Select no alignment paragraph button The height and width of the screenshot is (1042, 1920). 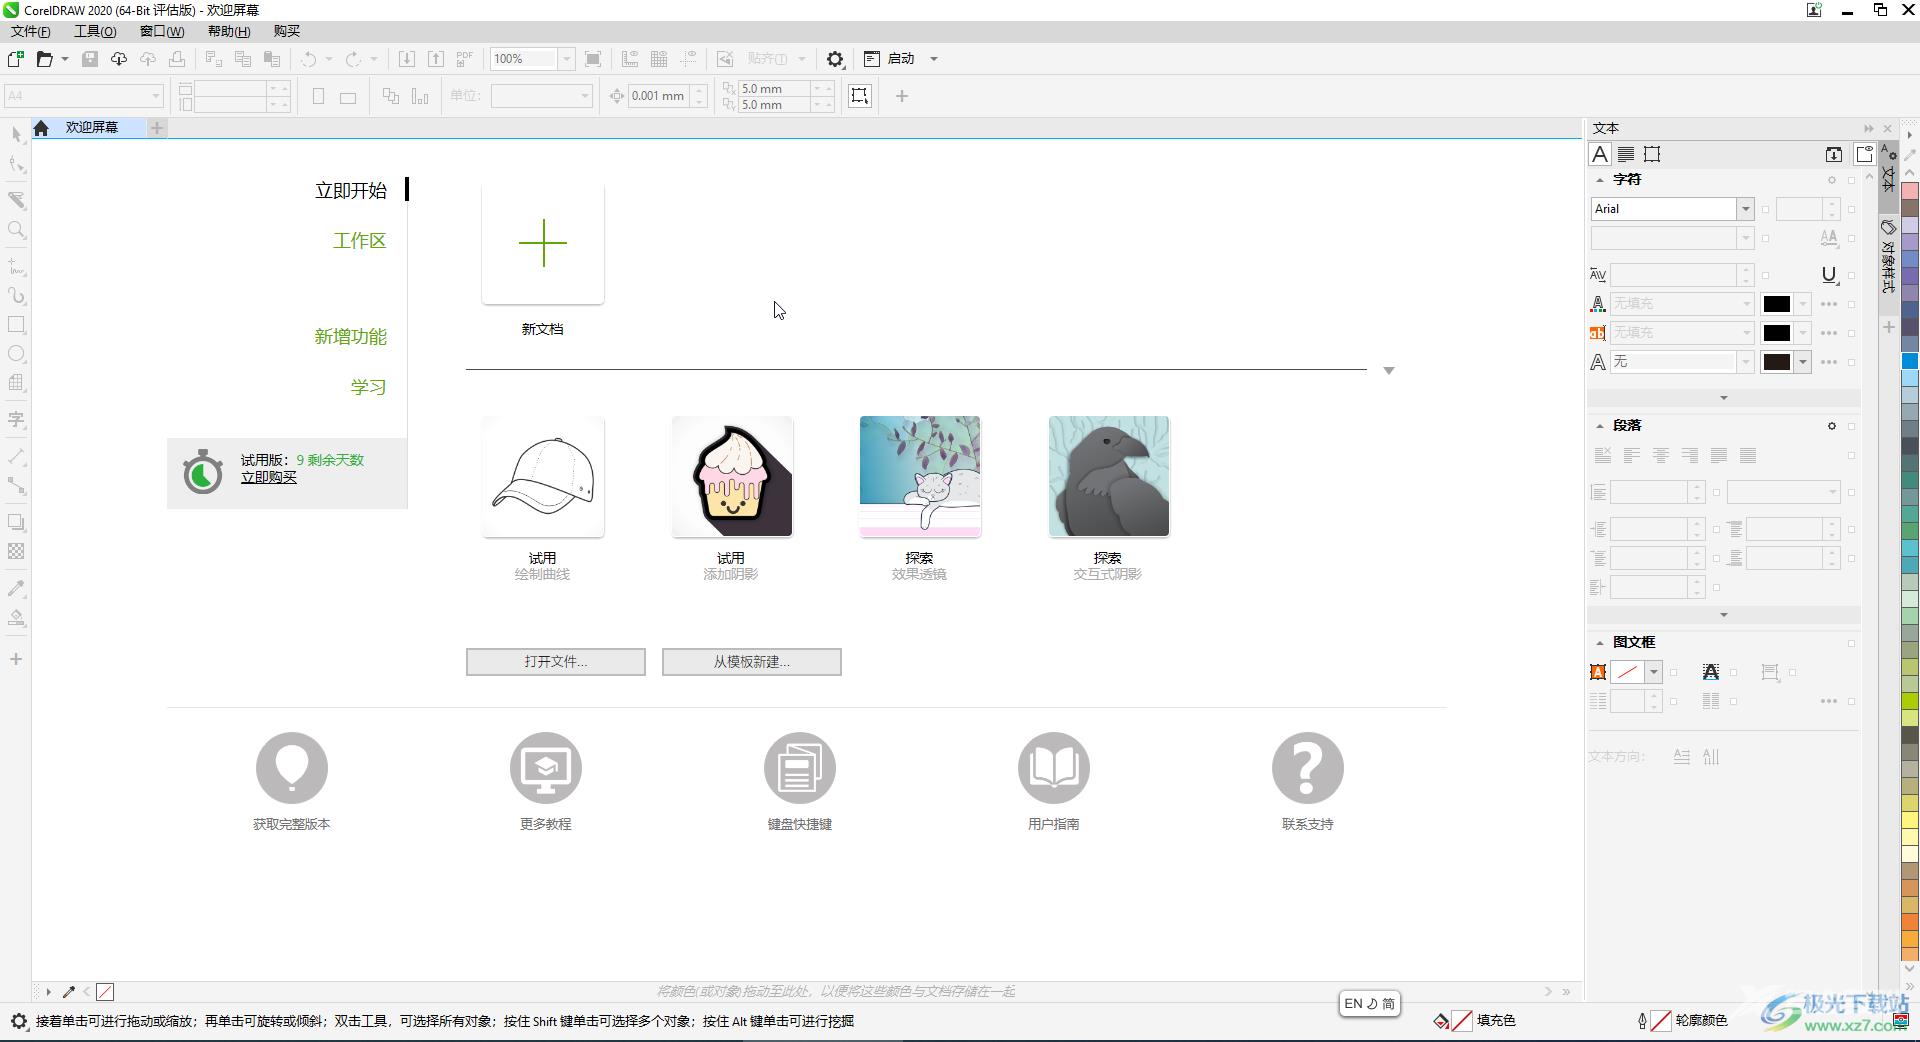click(1603, 456)
